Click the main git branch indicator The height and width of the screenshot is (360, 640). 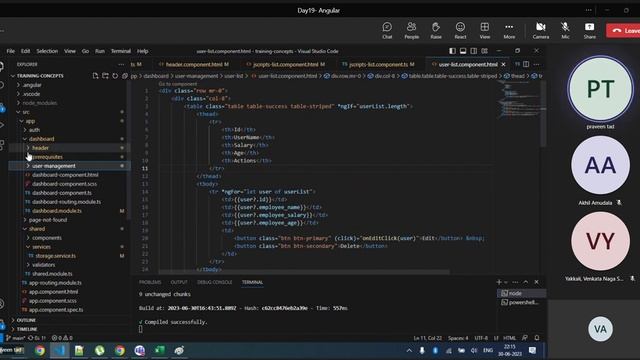click(16, 338)
